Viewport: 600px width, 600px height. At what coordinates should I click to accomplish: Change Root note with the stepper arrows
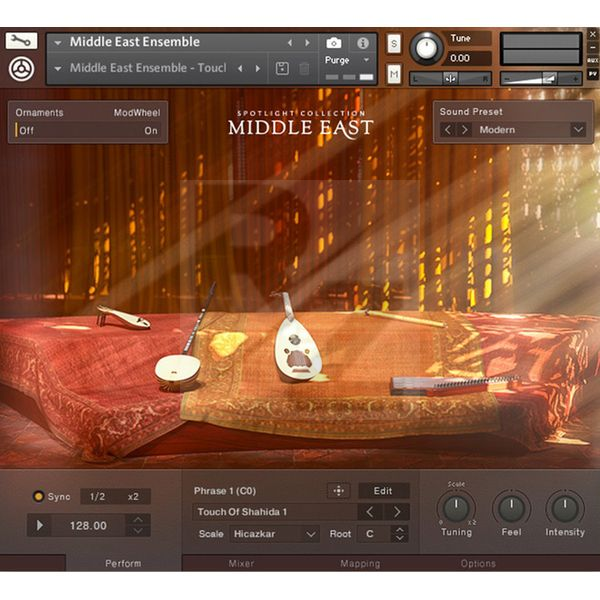(399, 534)
